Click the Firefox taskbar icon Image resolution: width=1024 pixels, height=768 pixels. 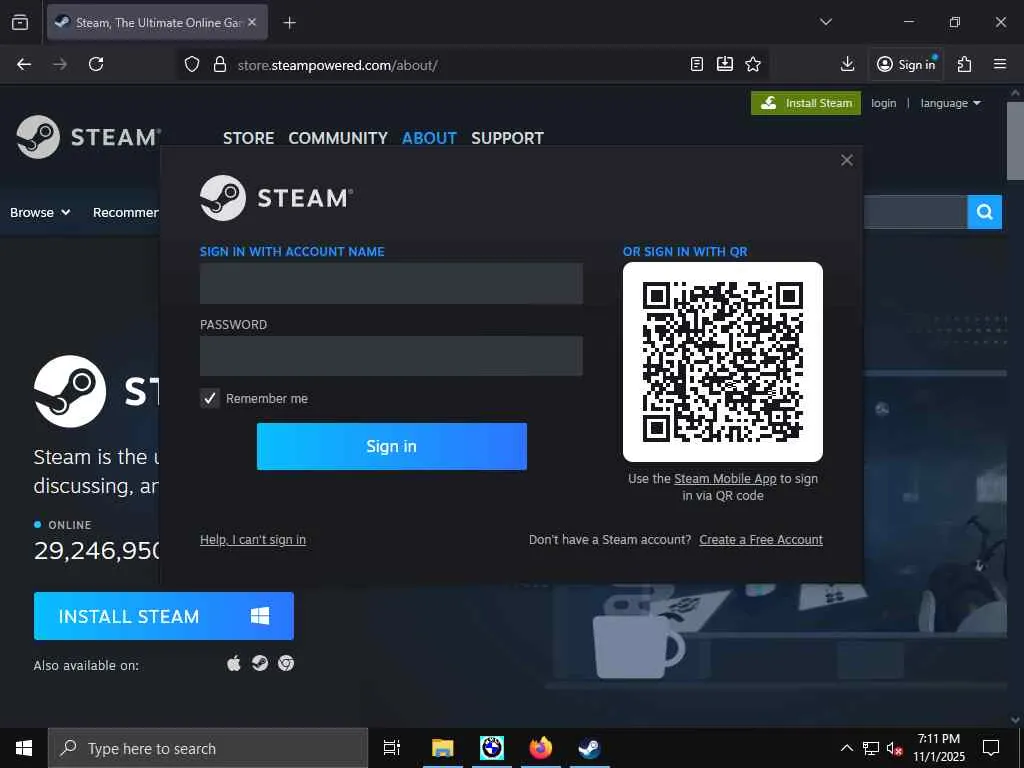pyautogui.click(x=541, y=748)
